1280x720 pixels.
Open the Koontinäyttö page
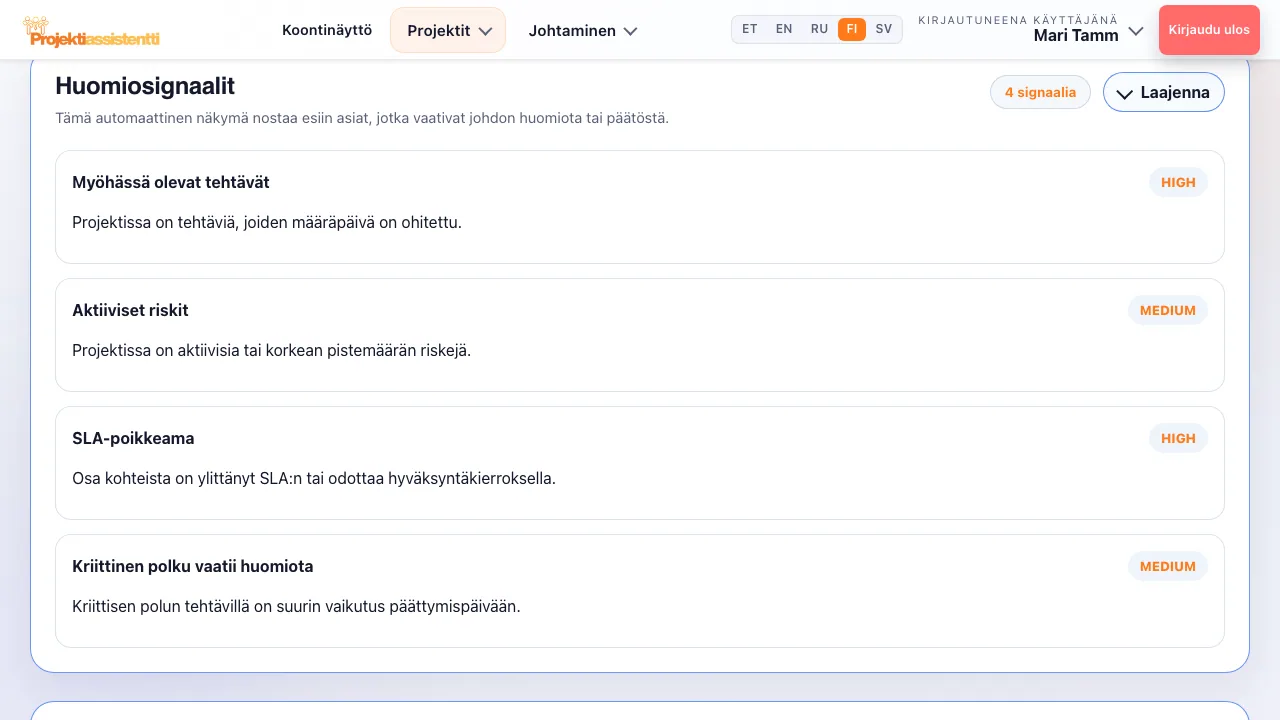click(327, 30)
